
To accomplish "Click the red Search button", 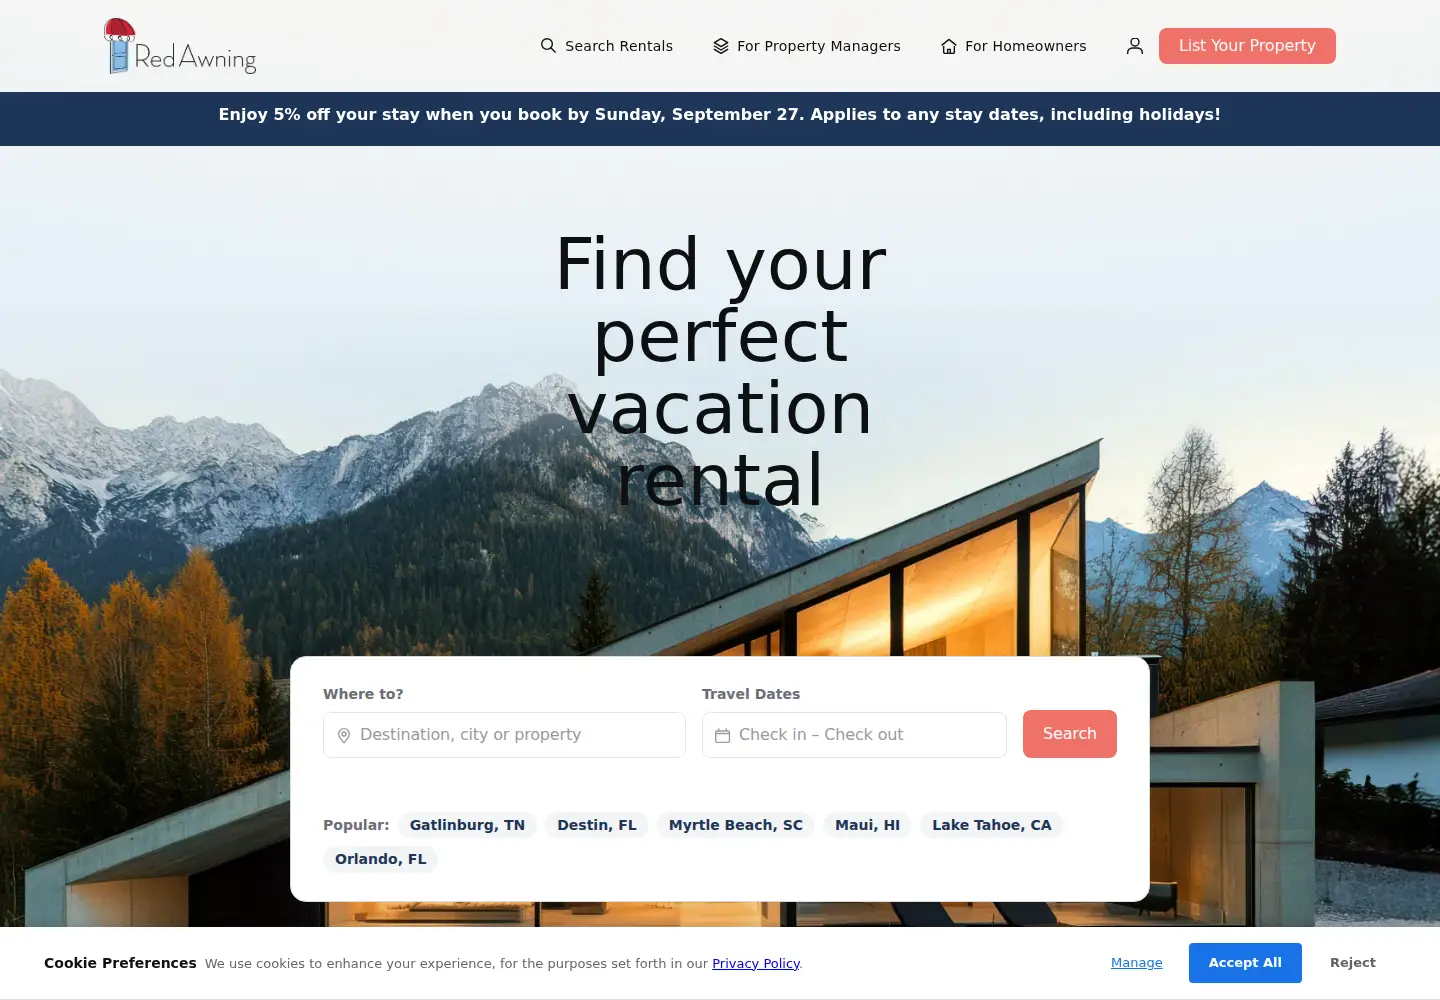I will coord(1070,734).
